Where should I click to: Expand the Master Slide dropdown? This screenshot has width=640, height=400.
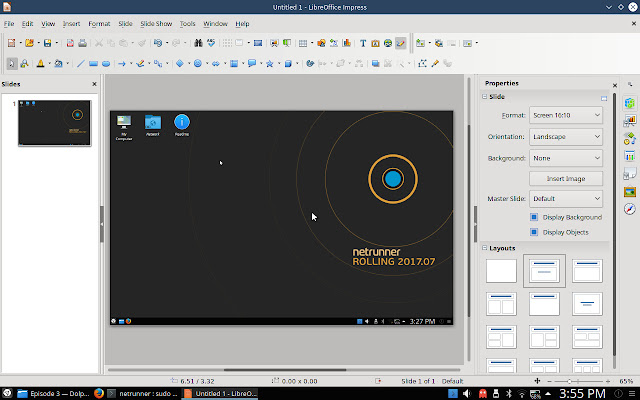coord(566,198)
